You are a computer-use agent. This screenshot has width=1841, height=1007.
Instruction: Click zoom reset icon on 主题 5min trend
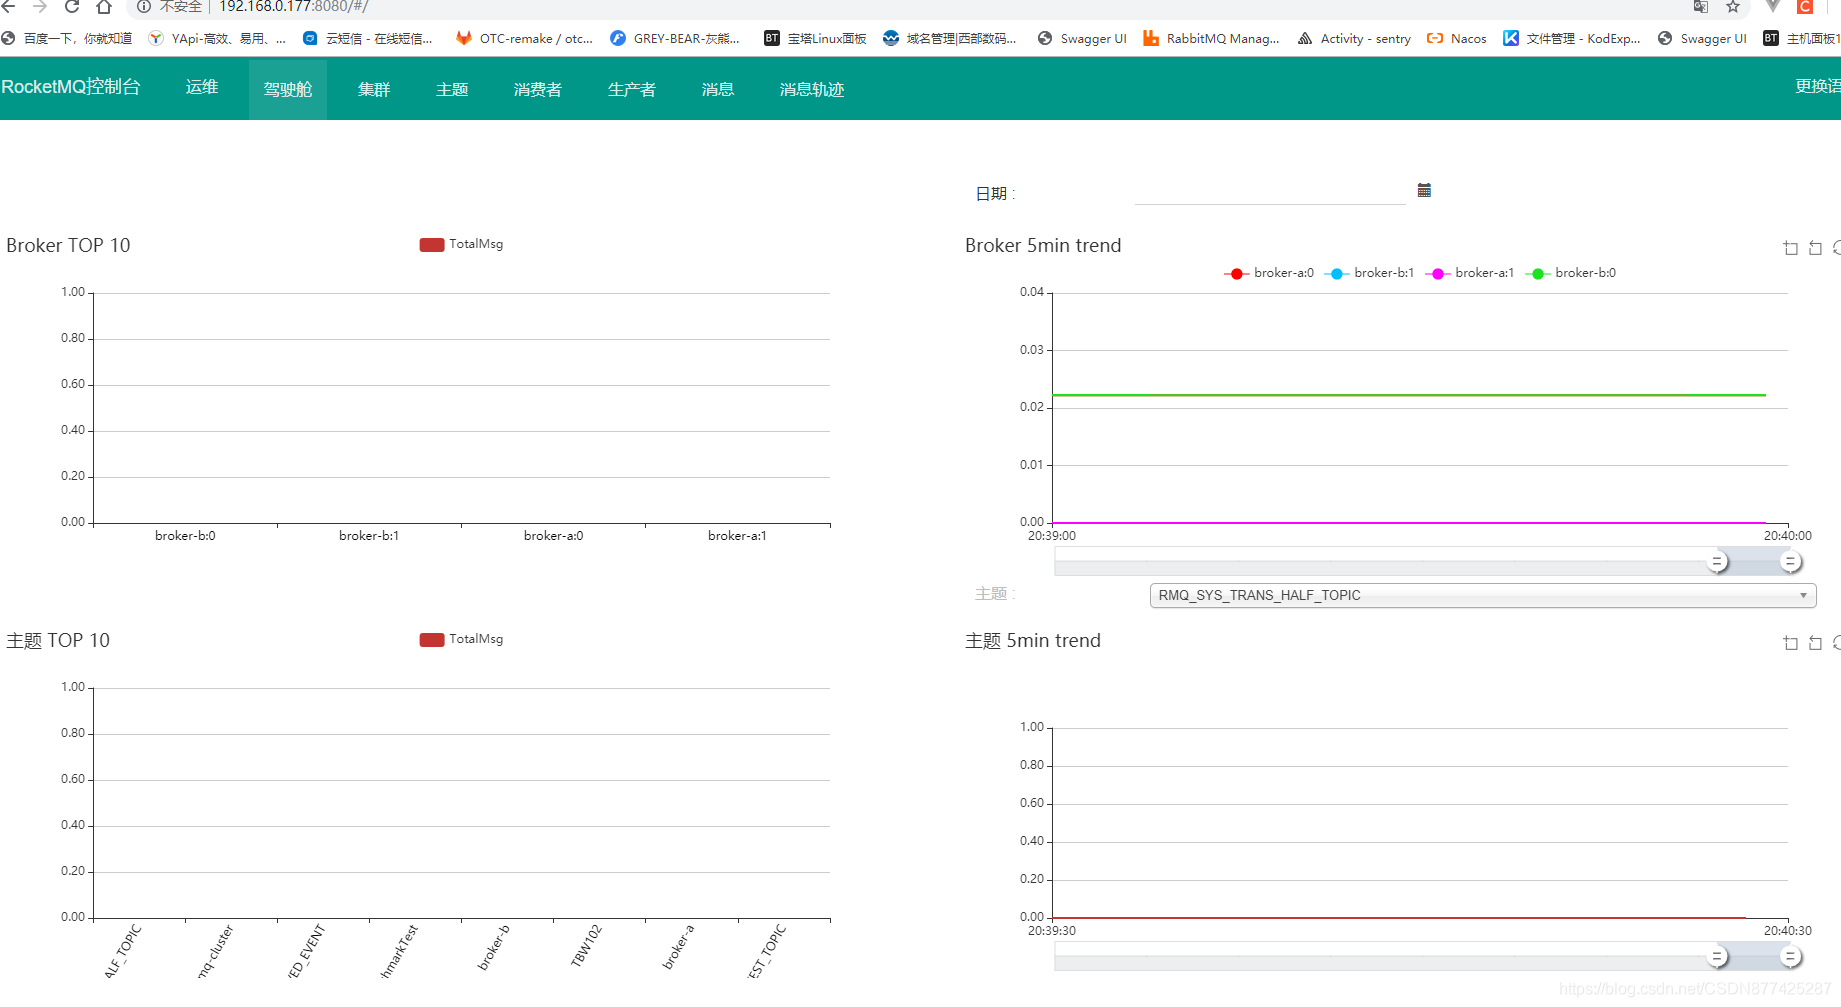(x=1815, y=643)
